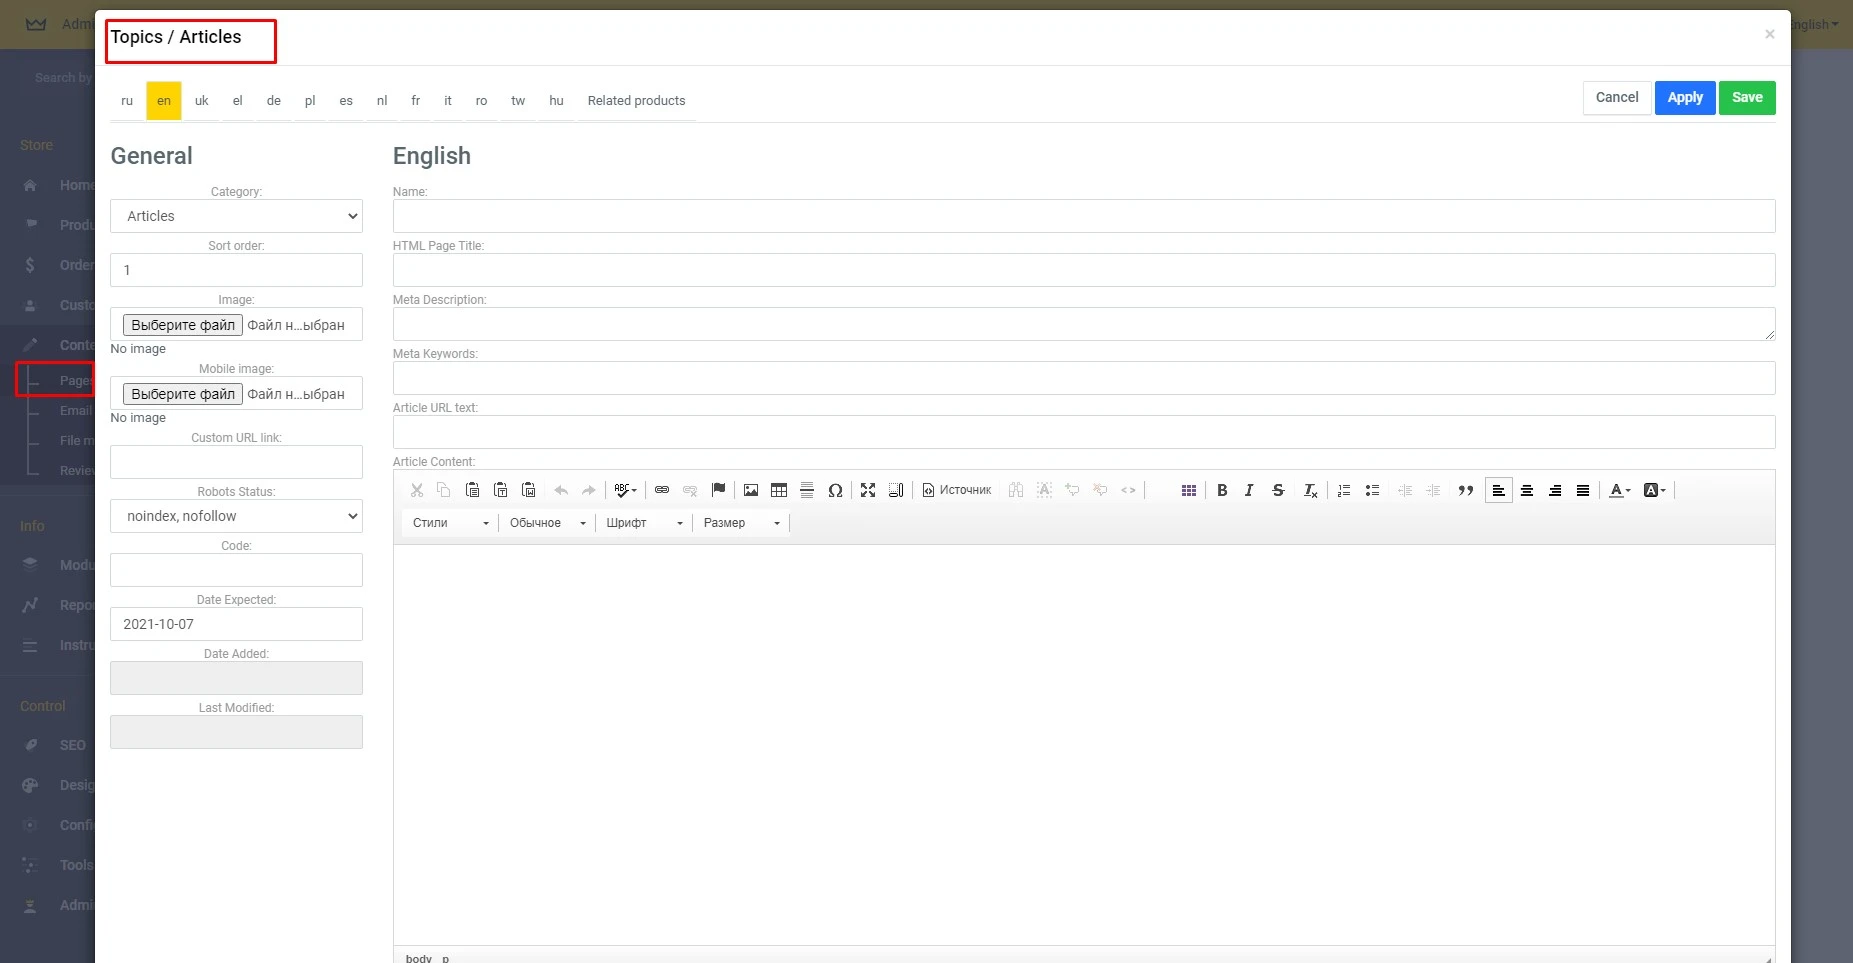Toggle the Maximize editor icon
The image size is (1853, 963).
pos(868,490)
